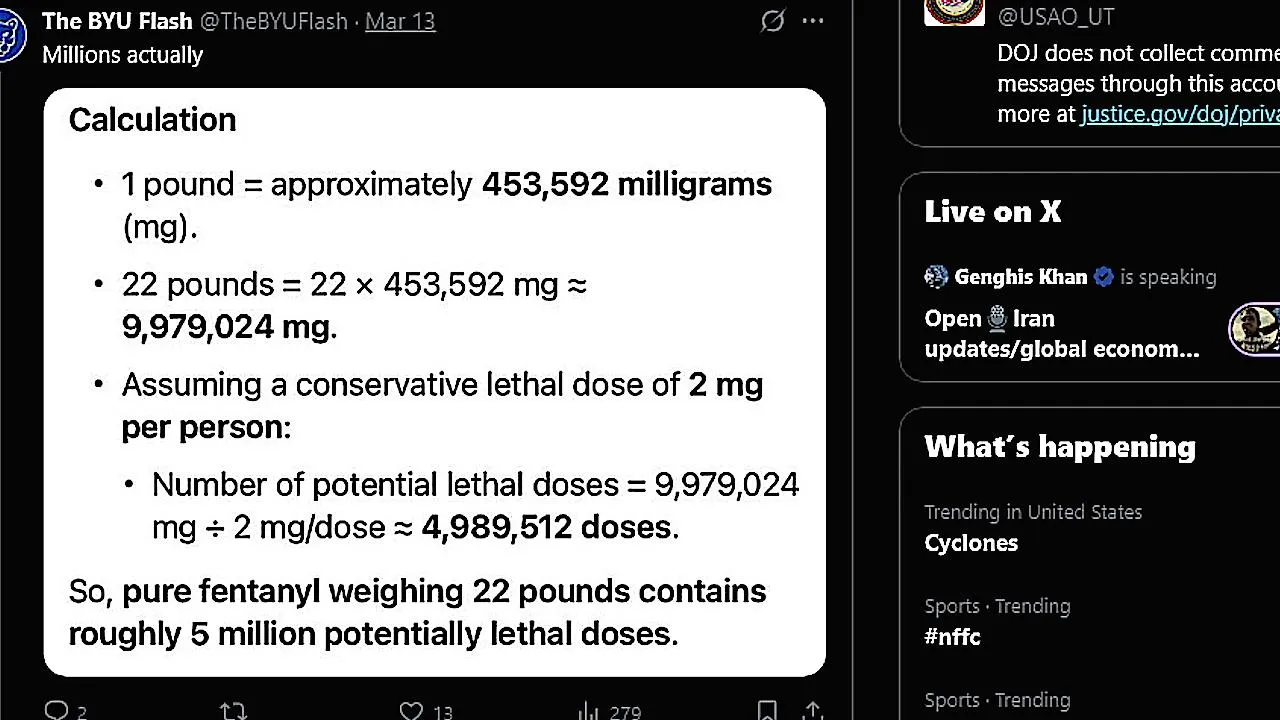The height and width of the screenshot is (720, 1280).
Task: Repost The BYU Flash tweet
Action: click(x=233, y=710)
